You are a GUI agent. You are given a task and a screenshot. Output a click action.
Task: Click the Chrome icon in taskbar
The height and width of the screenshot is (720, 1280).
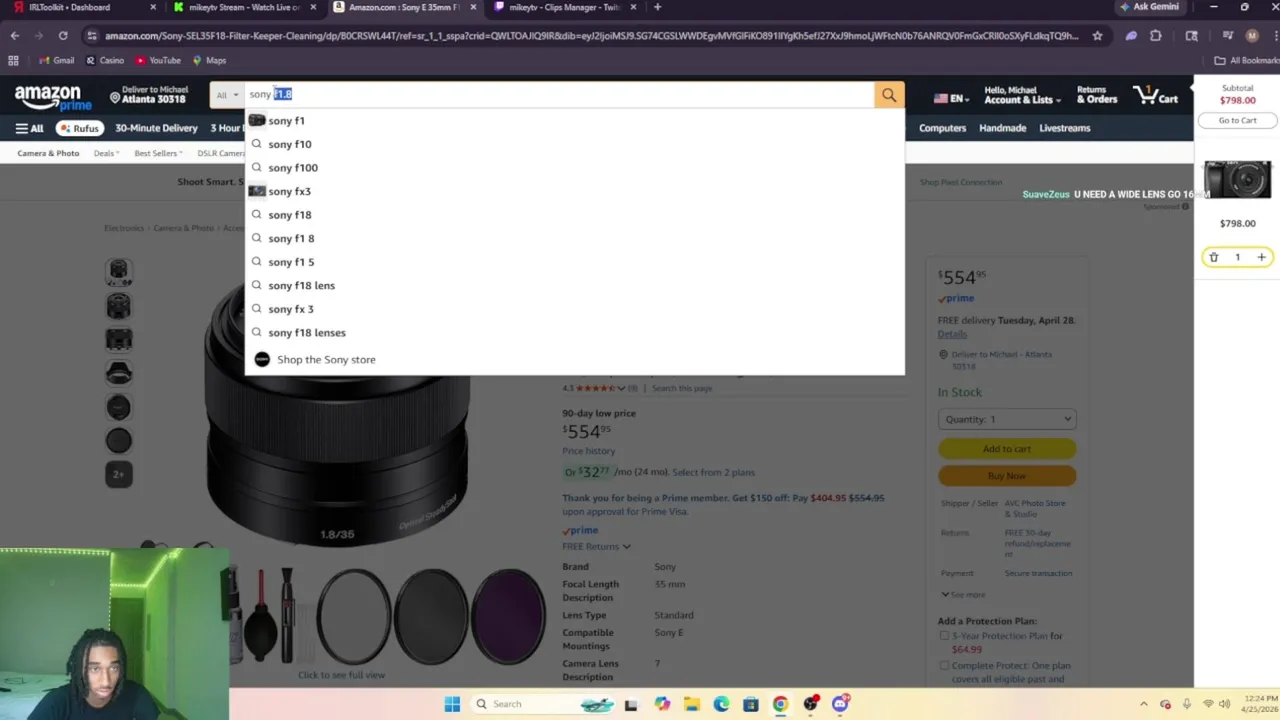tap(780, 704)
